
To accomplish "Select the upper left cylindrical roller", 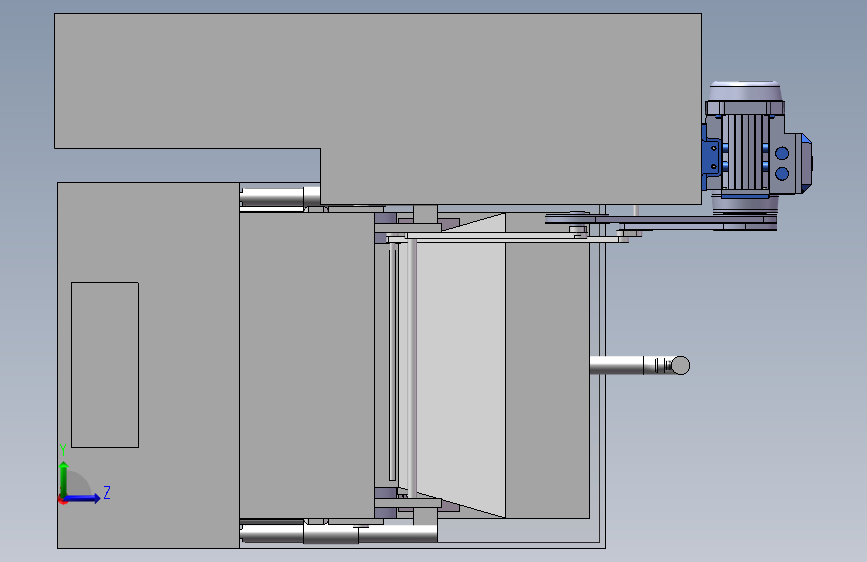I will click(280, 196).
